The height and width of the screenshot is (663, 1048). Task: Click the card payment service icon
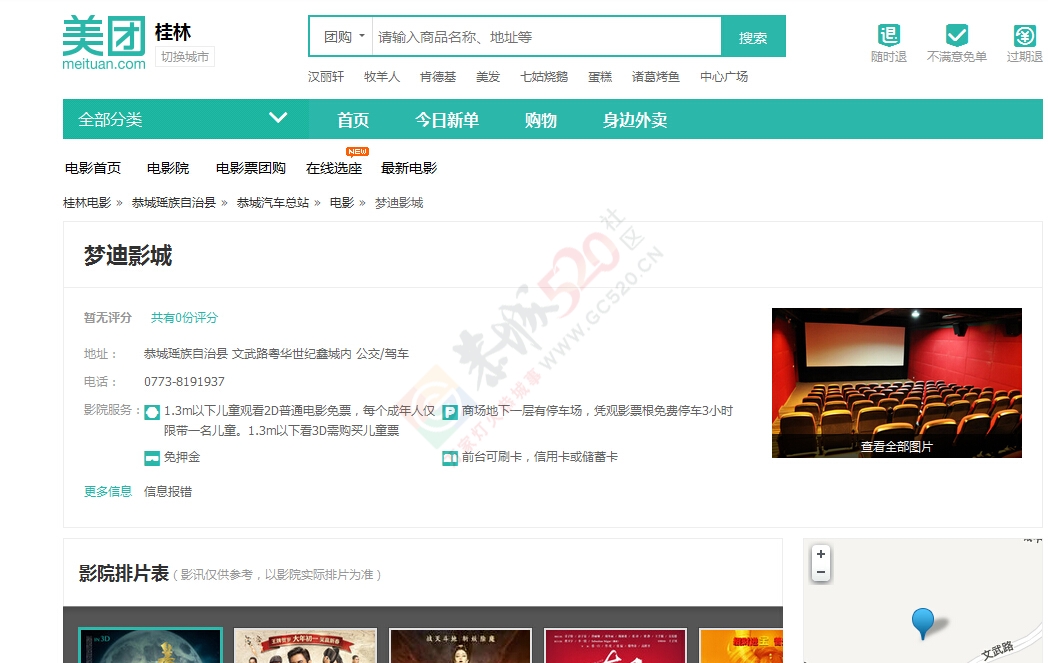point(450,458)
